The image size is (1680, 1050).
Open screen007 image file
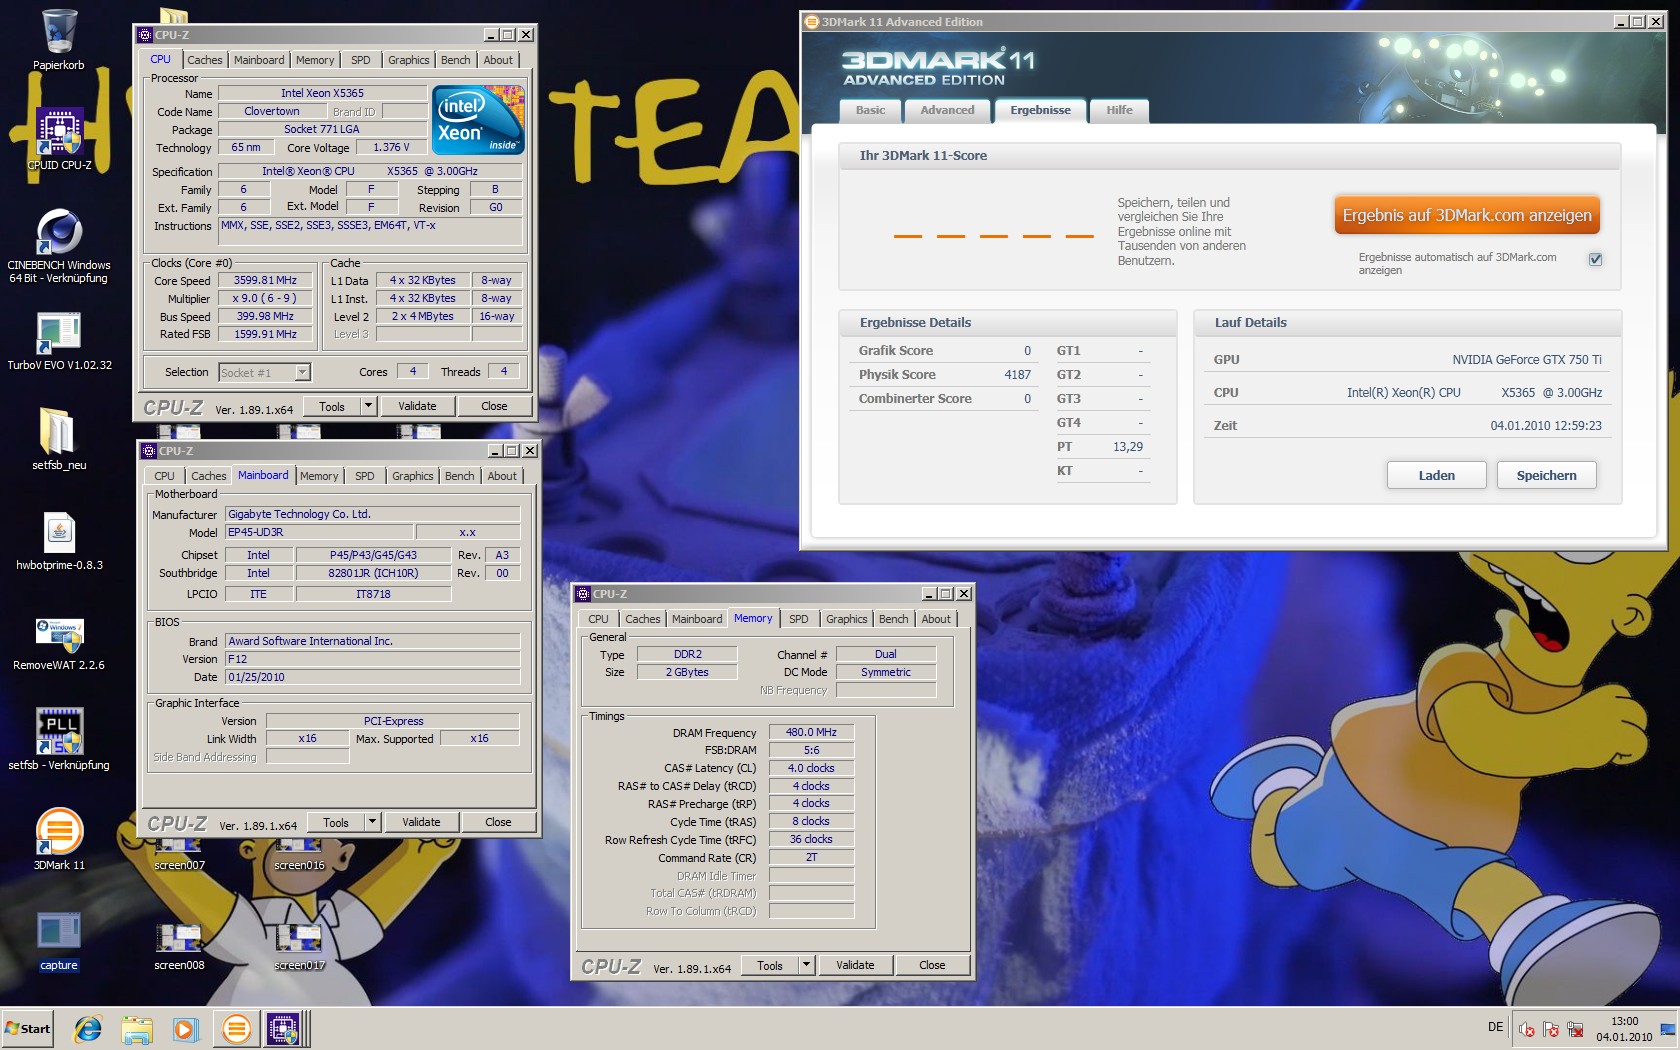[179, 856]
